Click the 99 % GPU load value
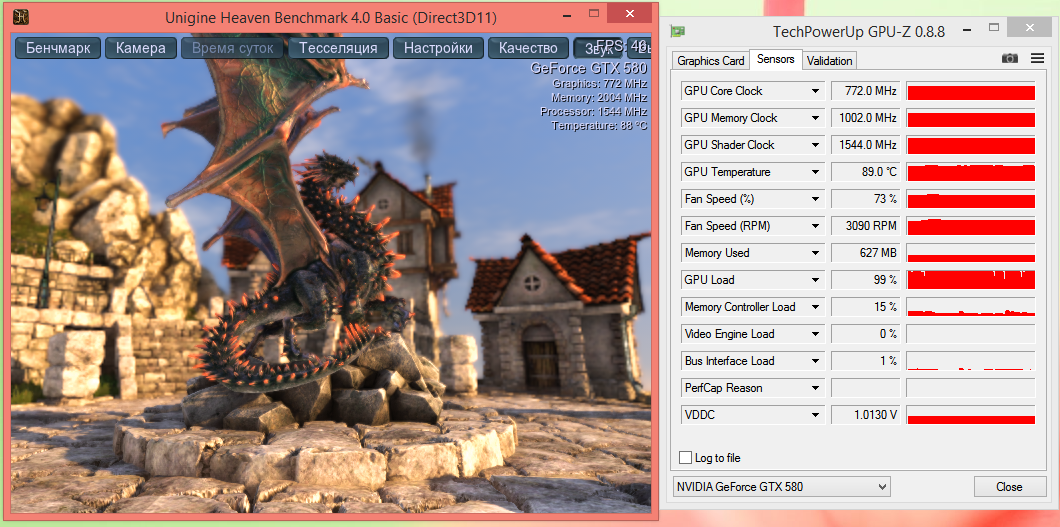 (x=866, y=280)
